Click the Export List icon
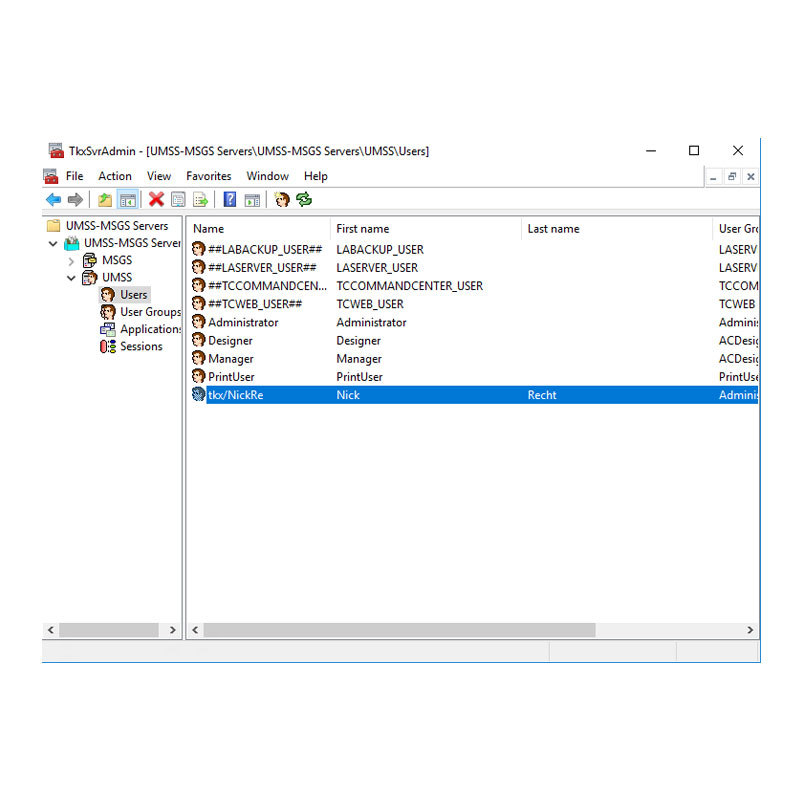 [x=201, y=199]
